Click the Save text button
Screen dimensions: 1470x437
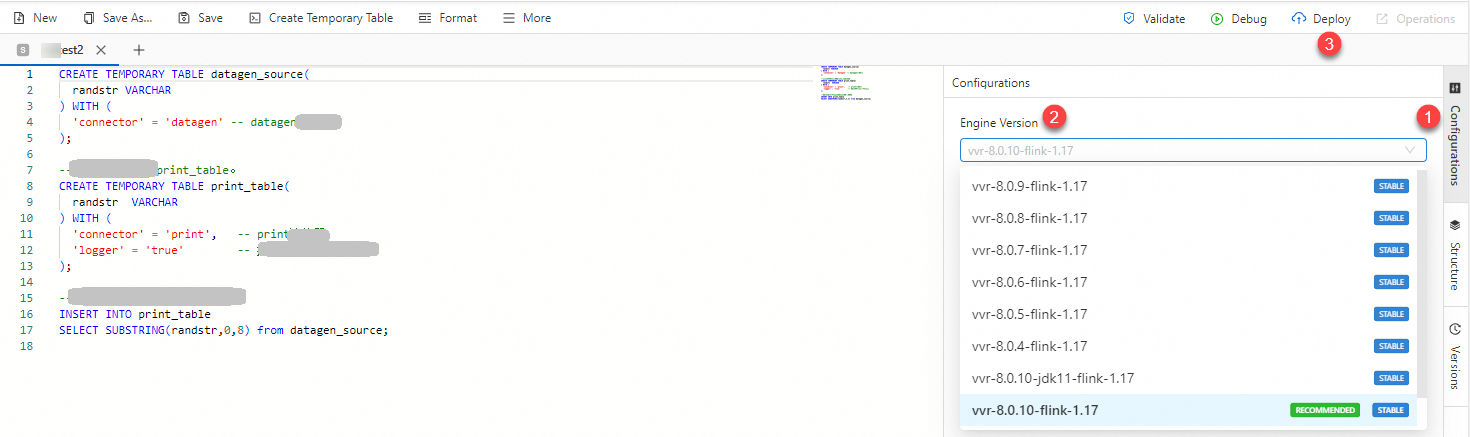coord(210,18)
